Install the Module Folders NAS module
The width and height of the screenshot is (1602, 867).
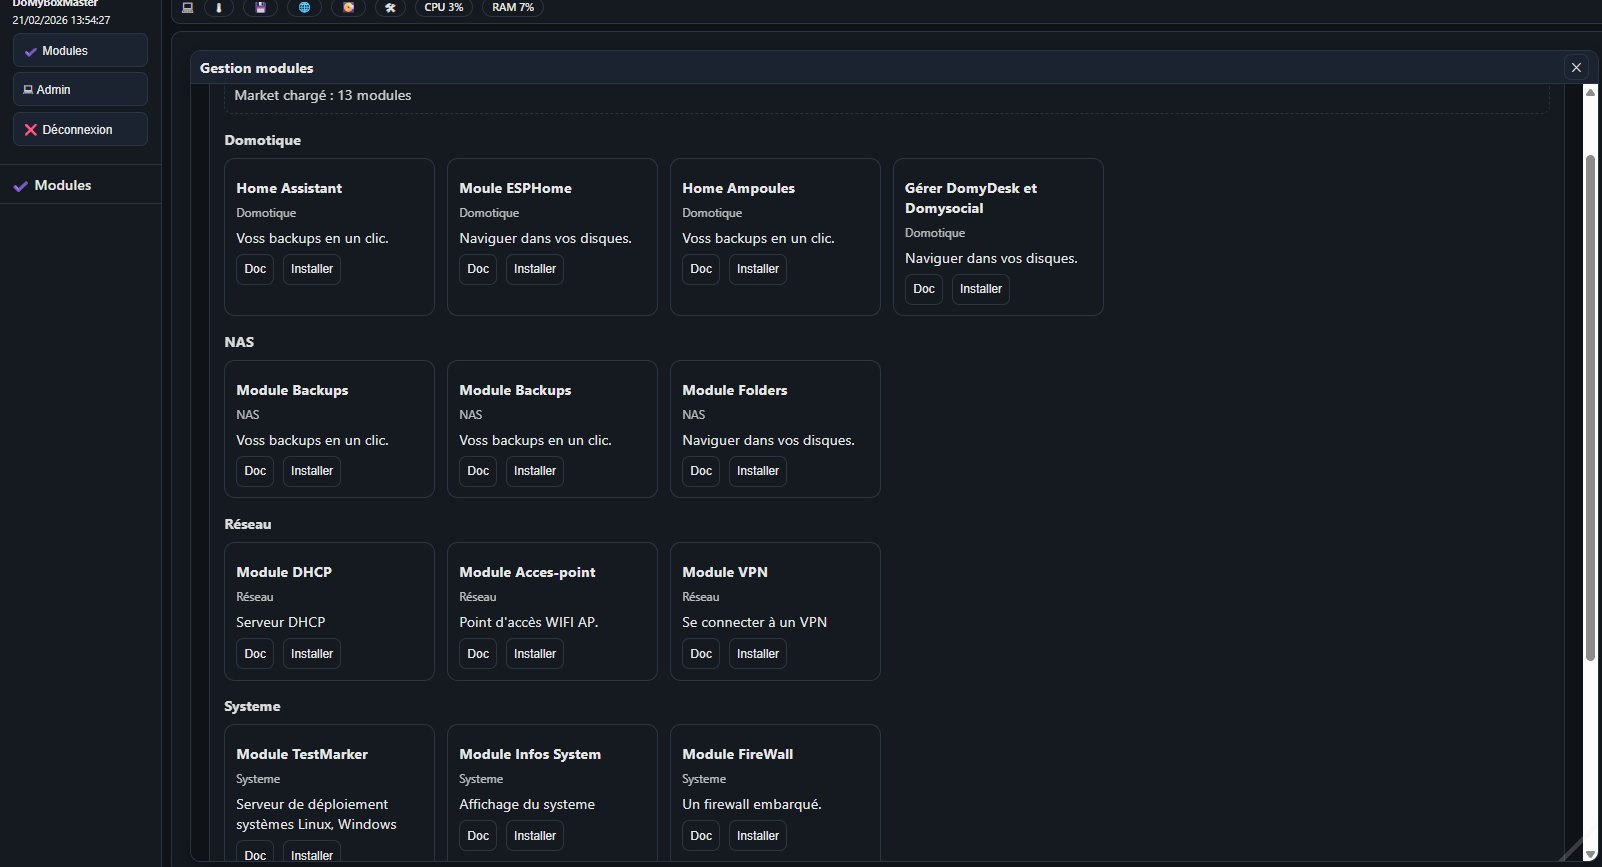(x=758, y=471)
